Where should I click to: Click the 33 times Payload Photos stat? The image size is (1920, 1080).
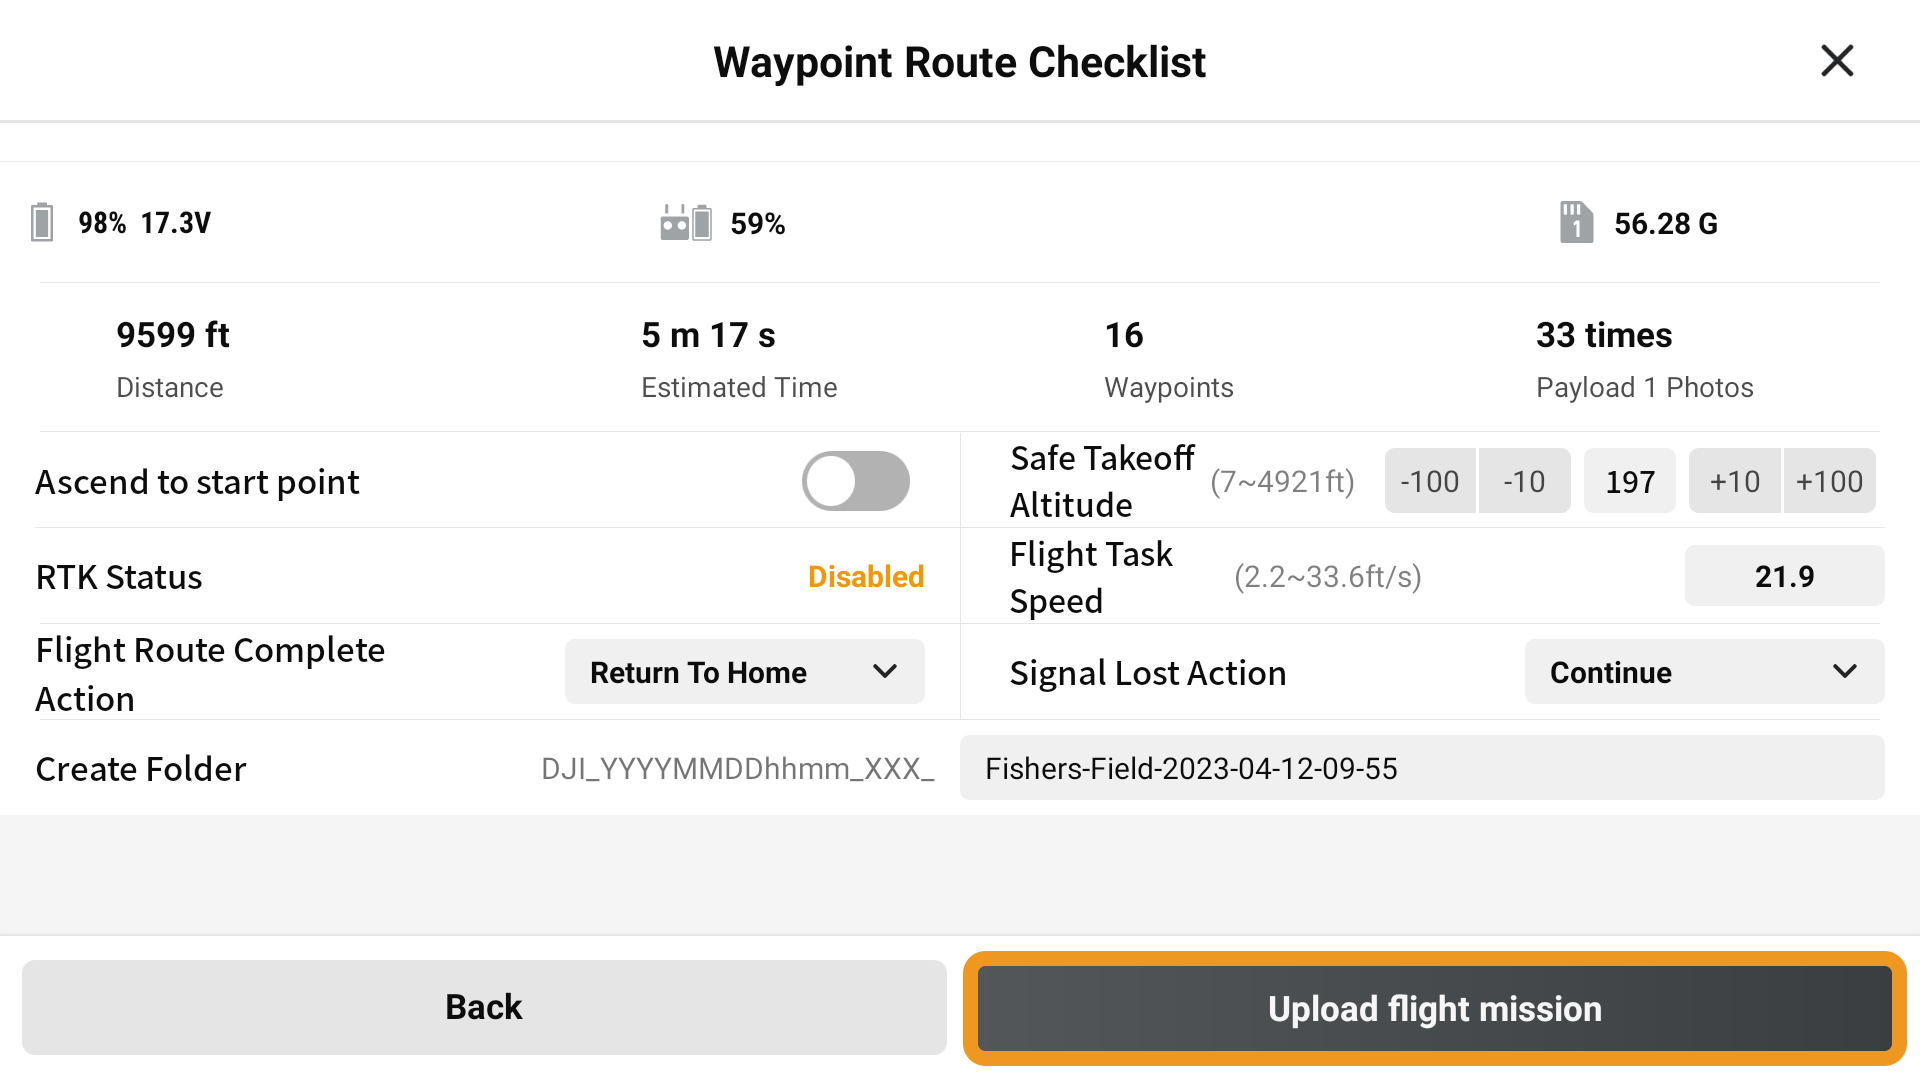point(1603,335)
